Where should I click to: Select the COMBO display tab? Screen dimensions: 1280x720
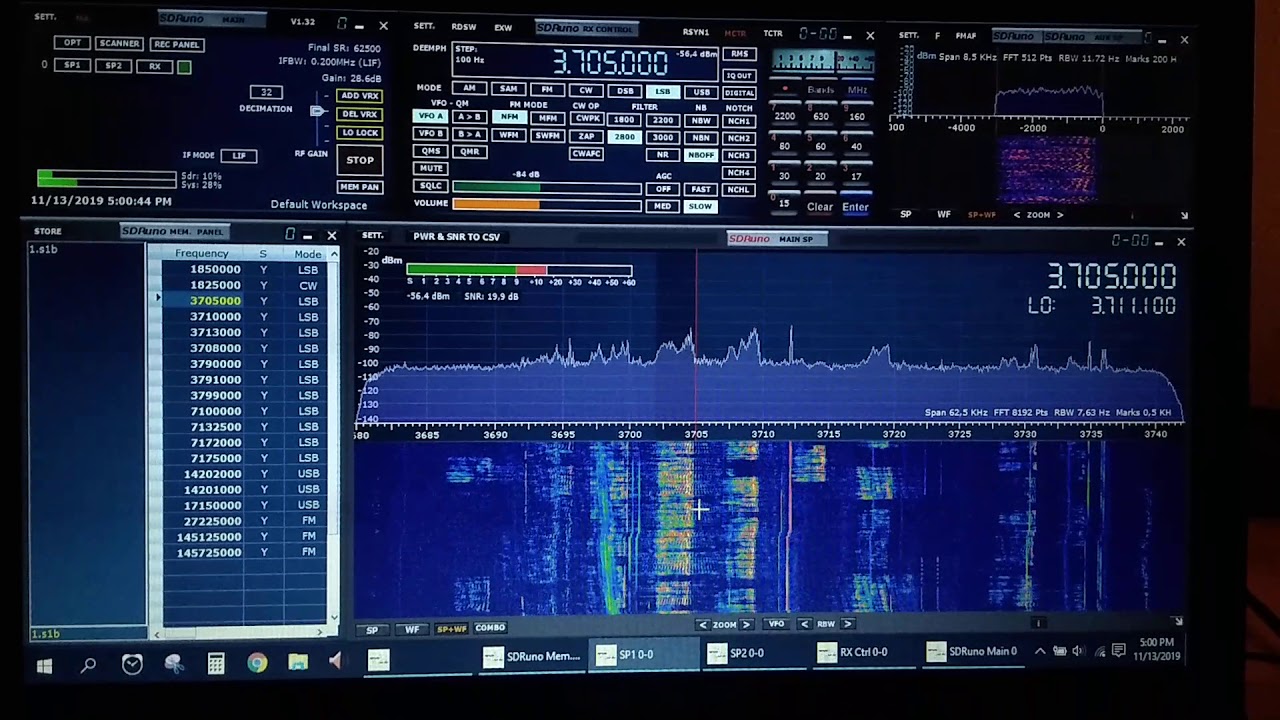[490, 628]
